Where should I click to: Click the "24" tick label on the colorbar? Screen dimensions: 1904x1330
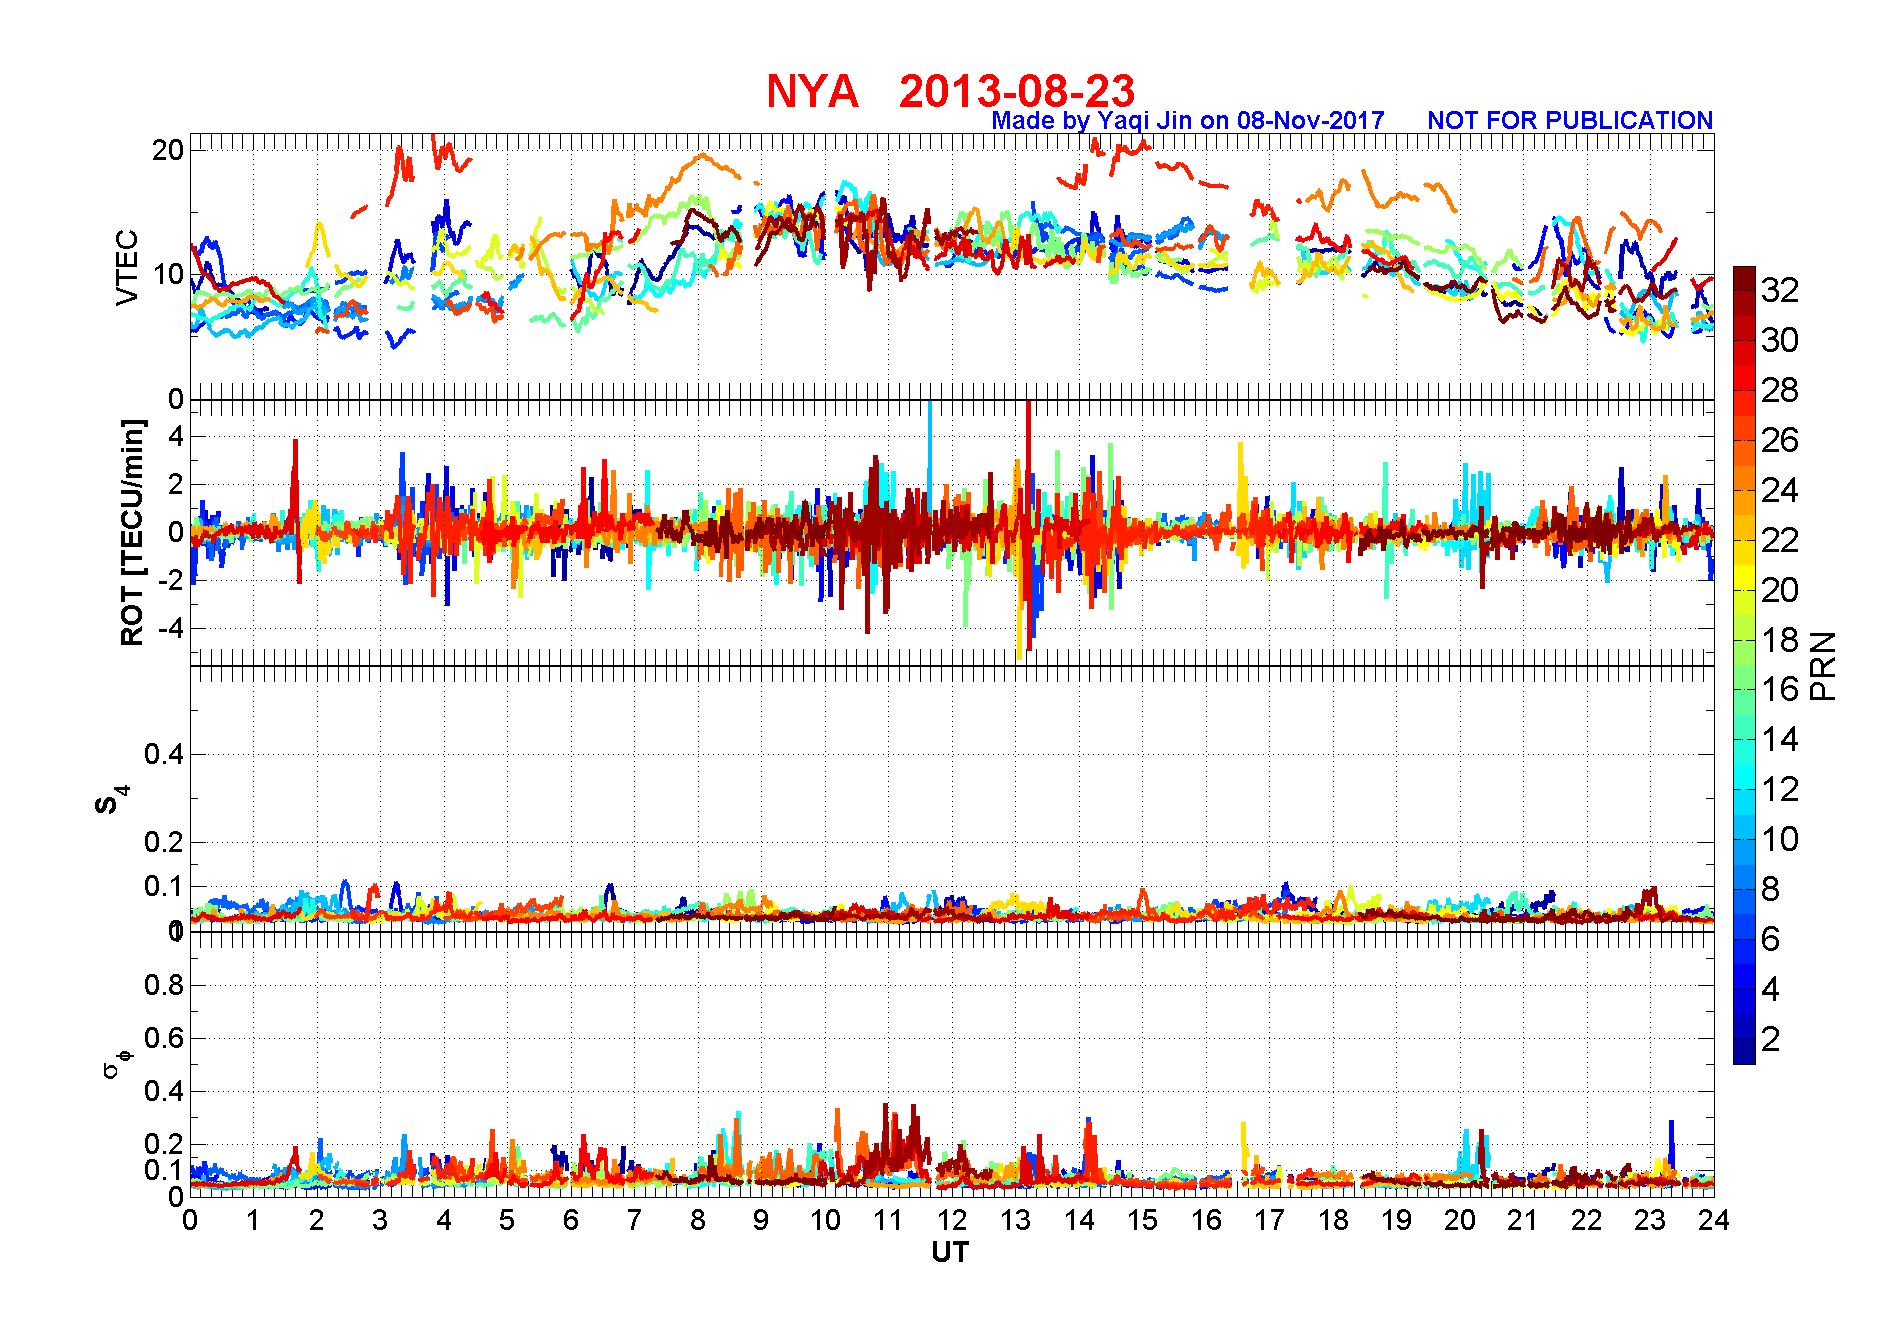(x=1780, y=490)
